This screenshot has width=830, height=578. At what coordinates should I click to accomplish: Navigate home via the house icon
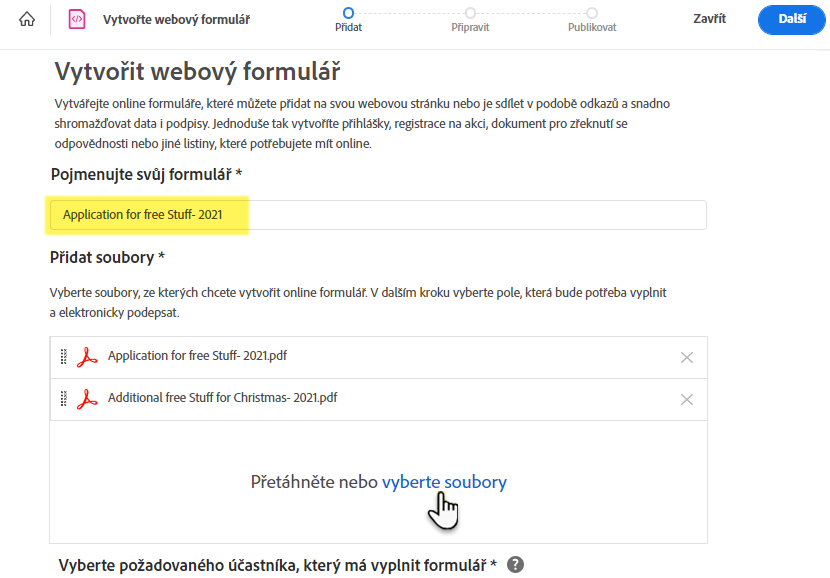[26, 18]
